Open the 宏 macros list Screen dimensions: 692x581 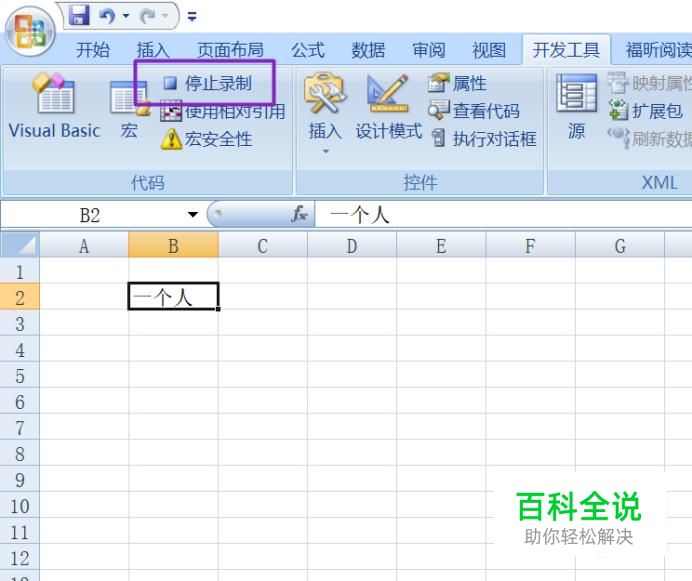[129, 109]
